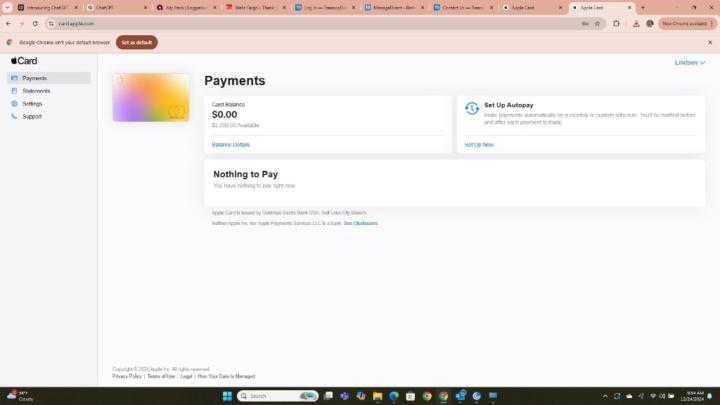Open the See Disclosures link
The height and width of the screenshot is (405, 720).
(360, 223)
